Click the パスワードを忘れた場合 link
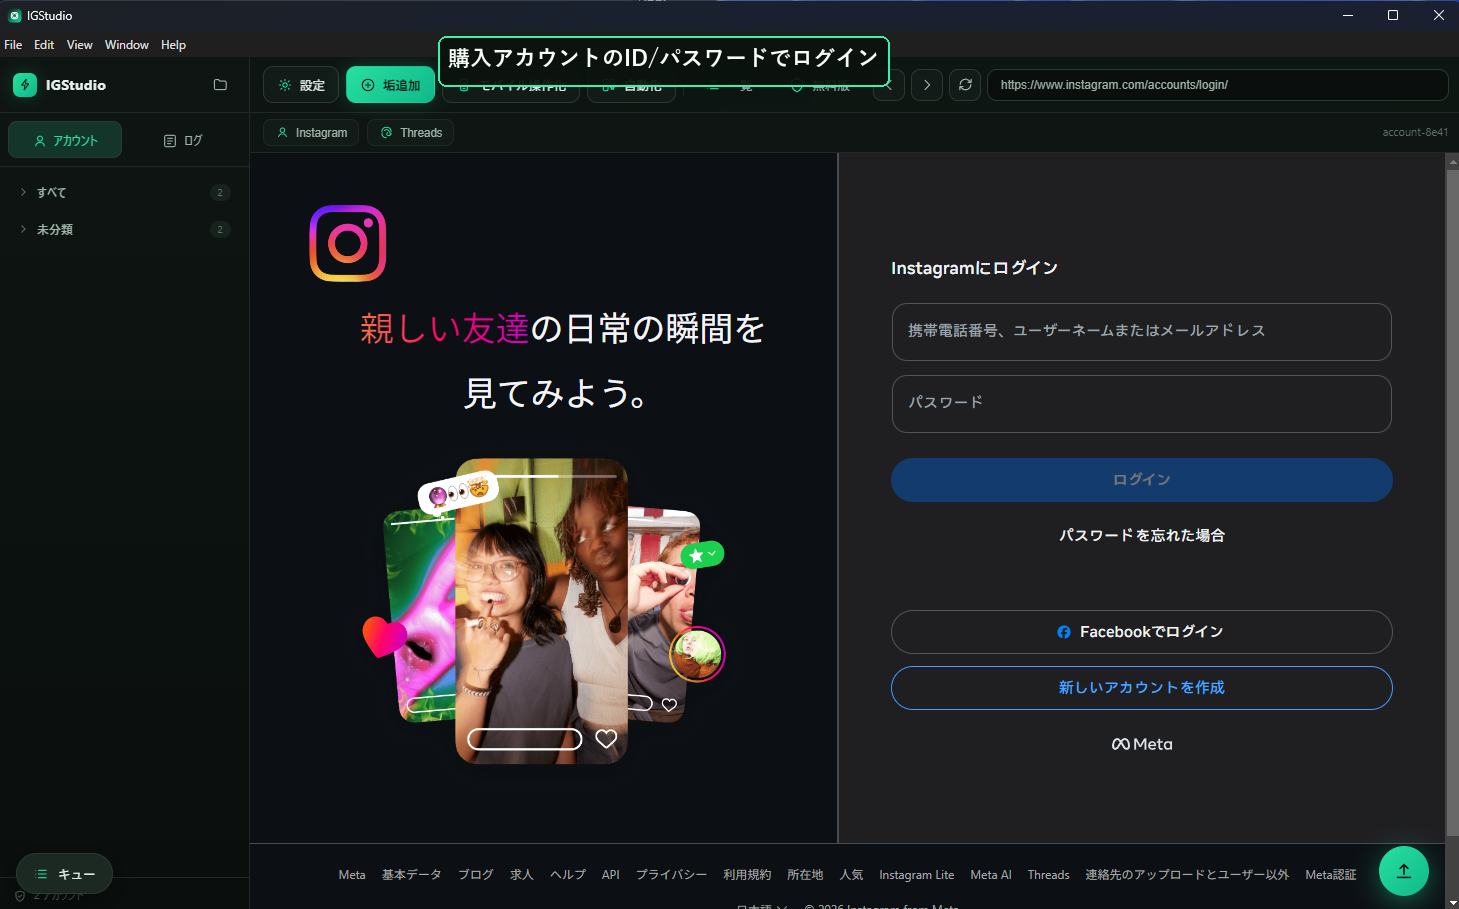 coord(1141,536)
